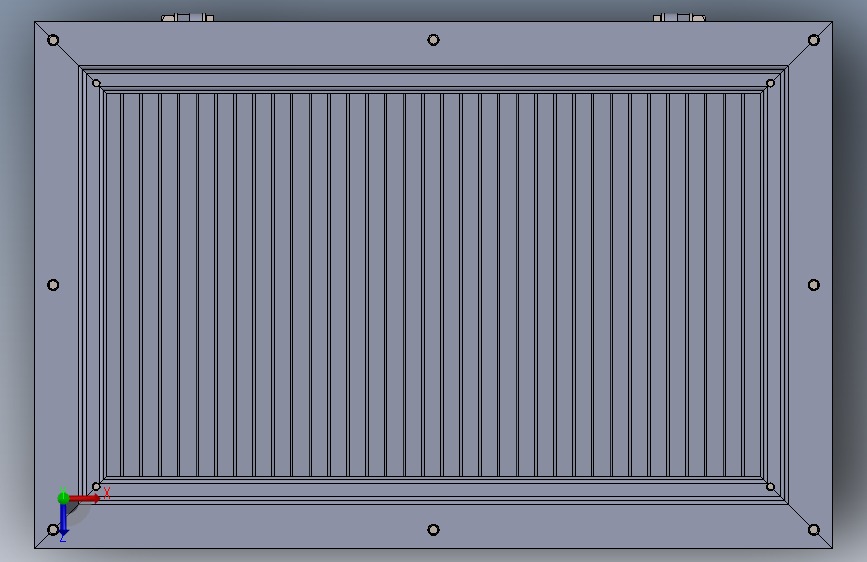Pick the small inner-frame hole at top-left corner
Viewport: 867px width, 562px height.
pos(96,84)
